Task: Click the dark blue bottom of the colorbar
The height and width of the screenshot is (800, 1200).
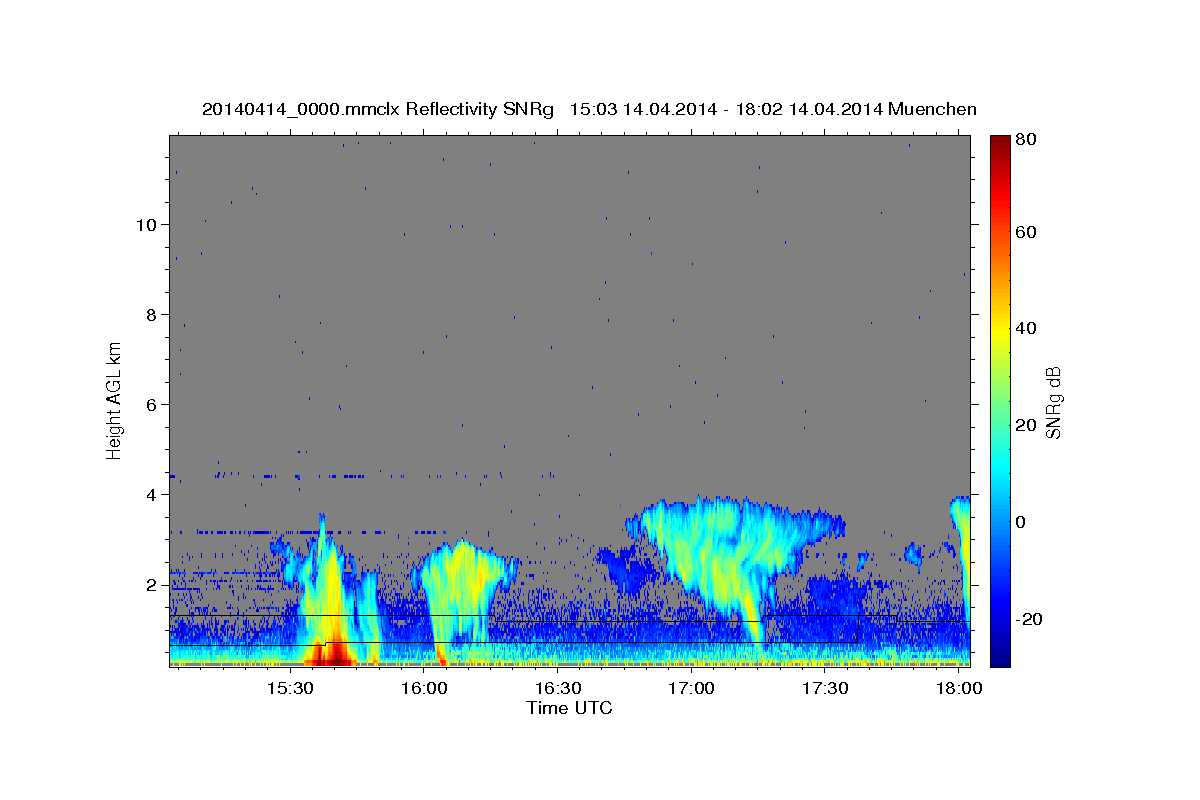Action: tap(999, 658)
